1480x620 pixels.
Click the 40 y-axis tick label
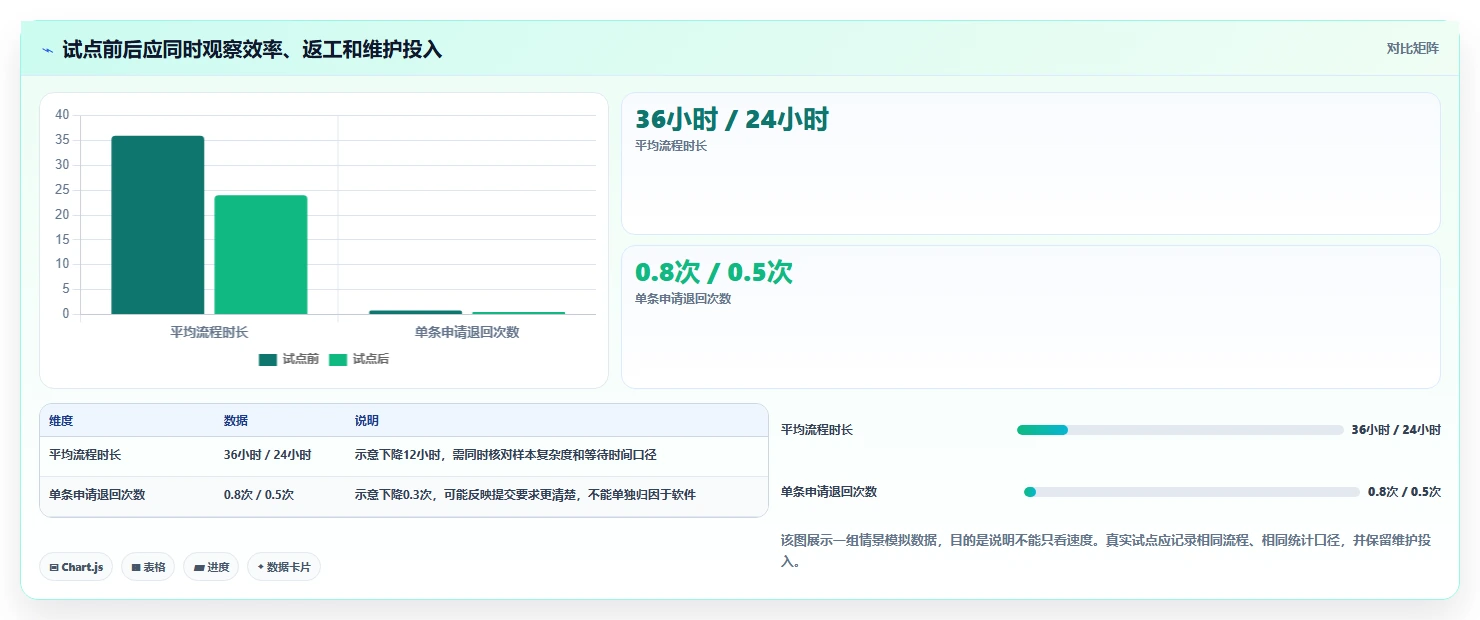62,115
